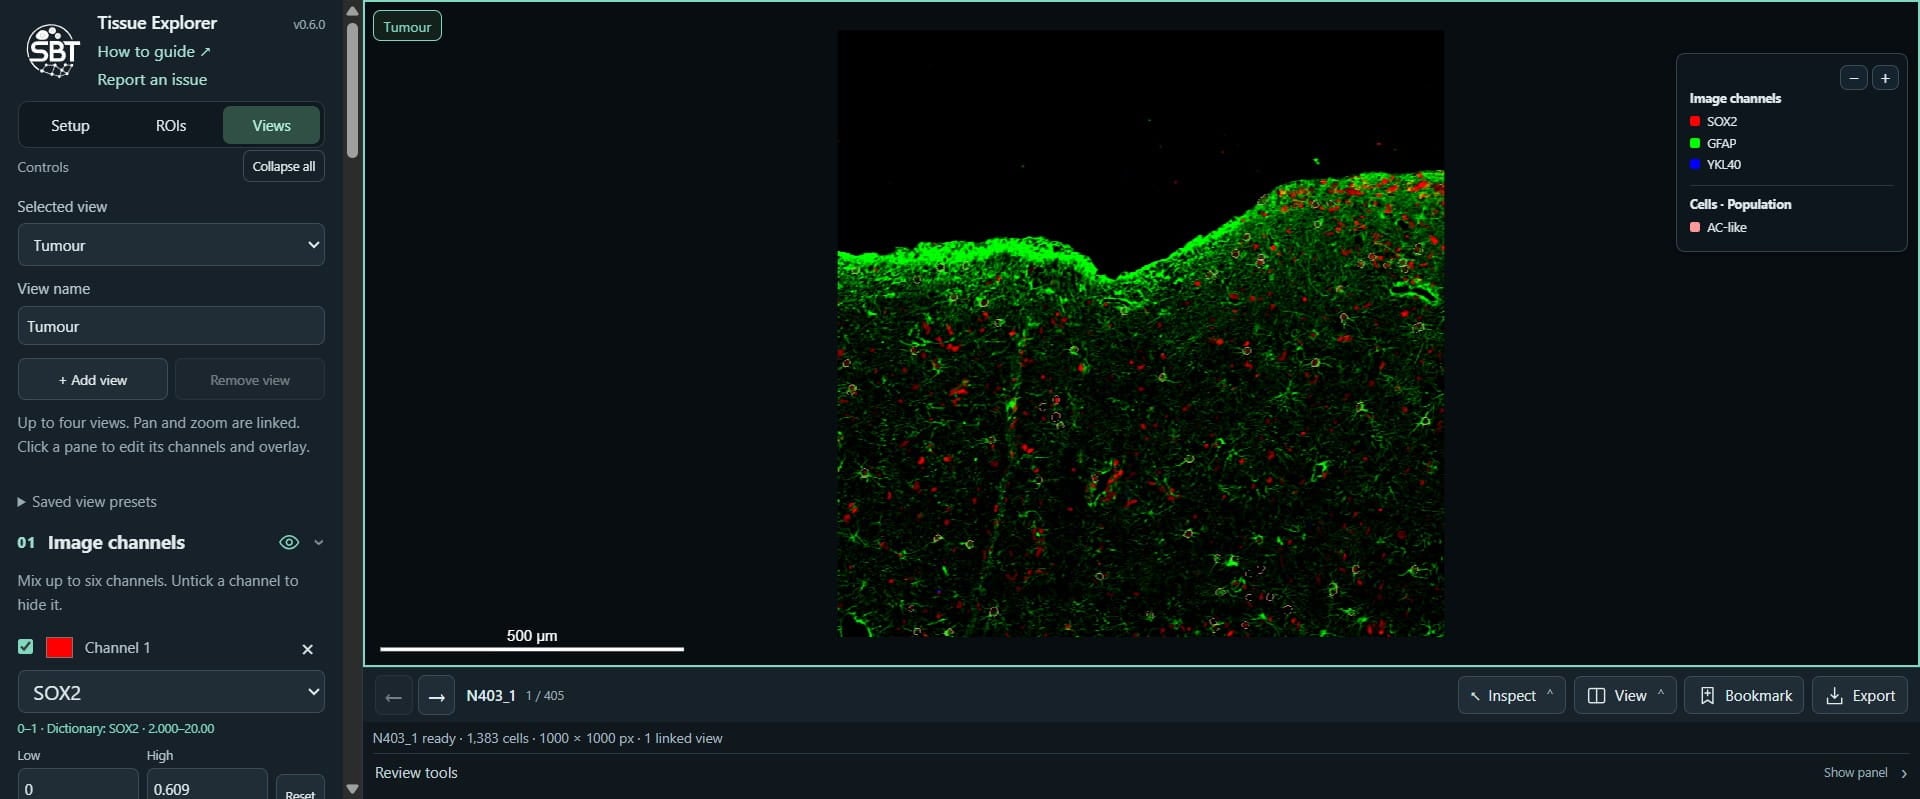Switch to Setup tab
1920x799 pixels.
tap(70, 125)
